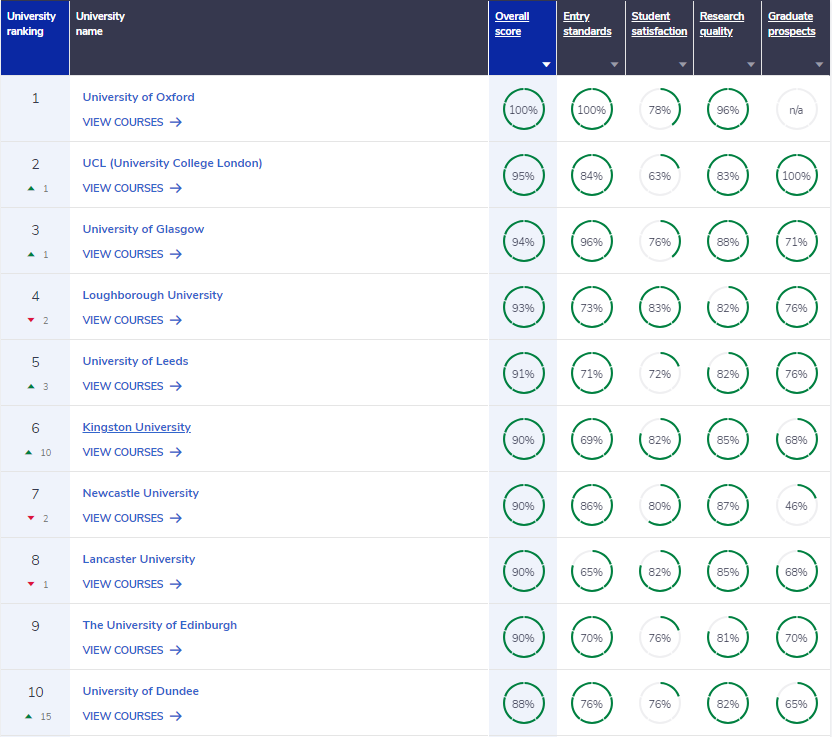Click Edinburgh's 81% research quality ring

tap(728, 638)
